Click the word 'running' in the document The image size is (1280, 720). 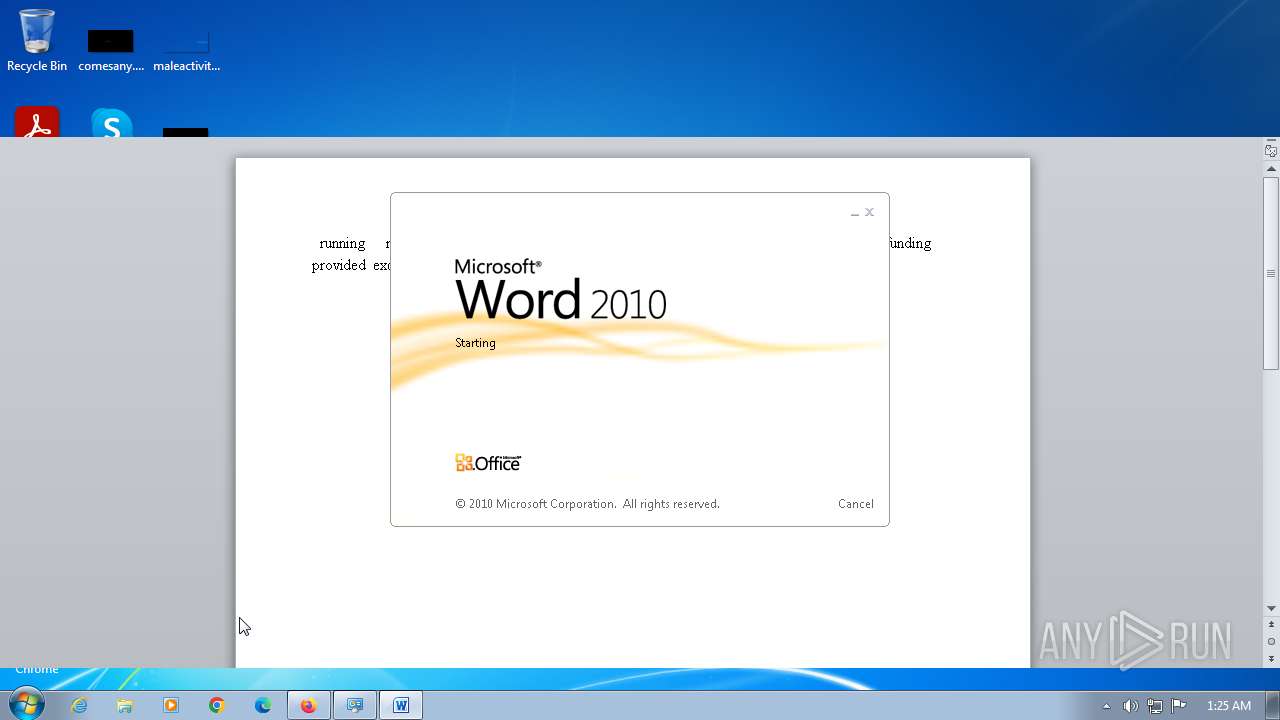click(x=342, y=244)
